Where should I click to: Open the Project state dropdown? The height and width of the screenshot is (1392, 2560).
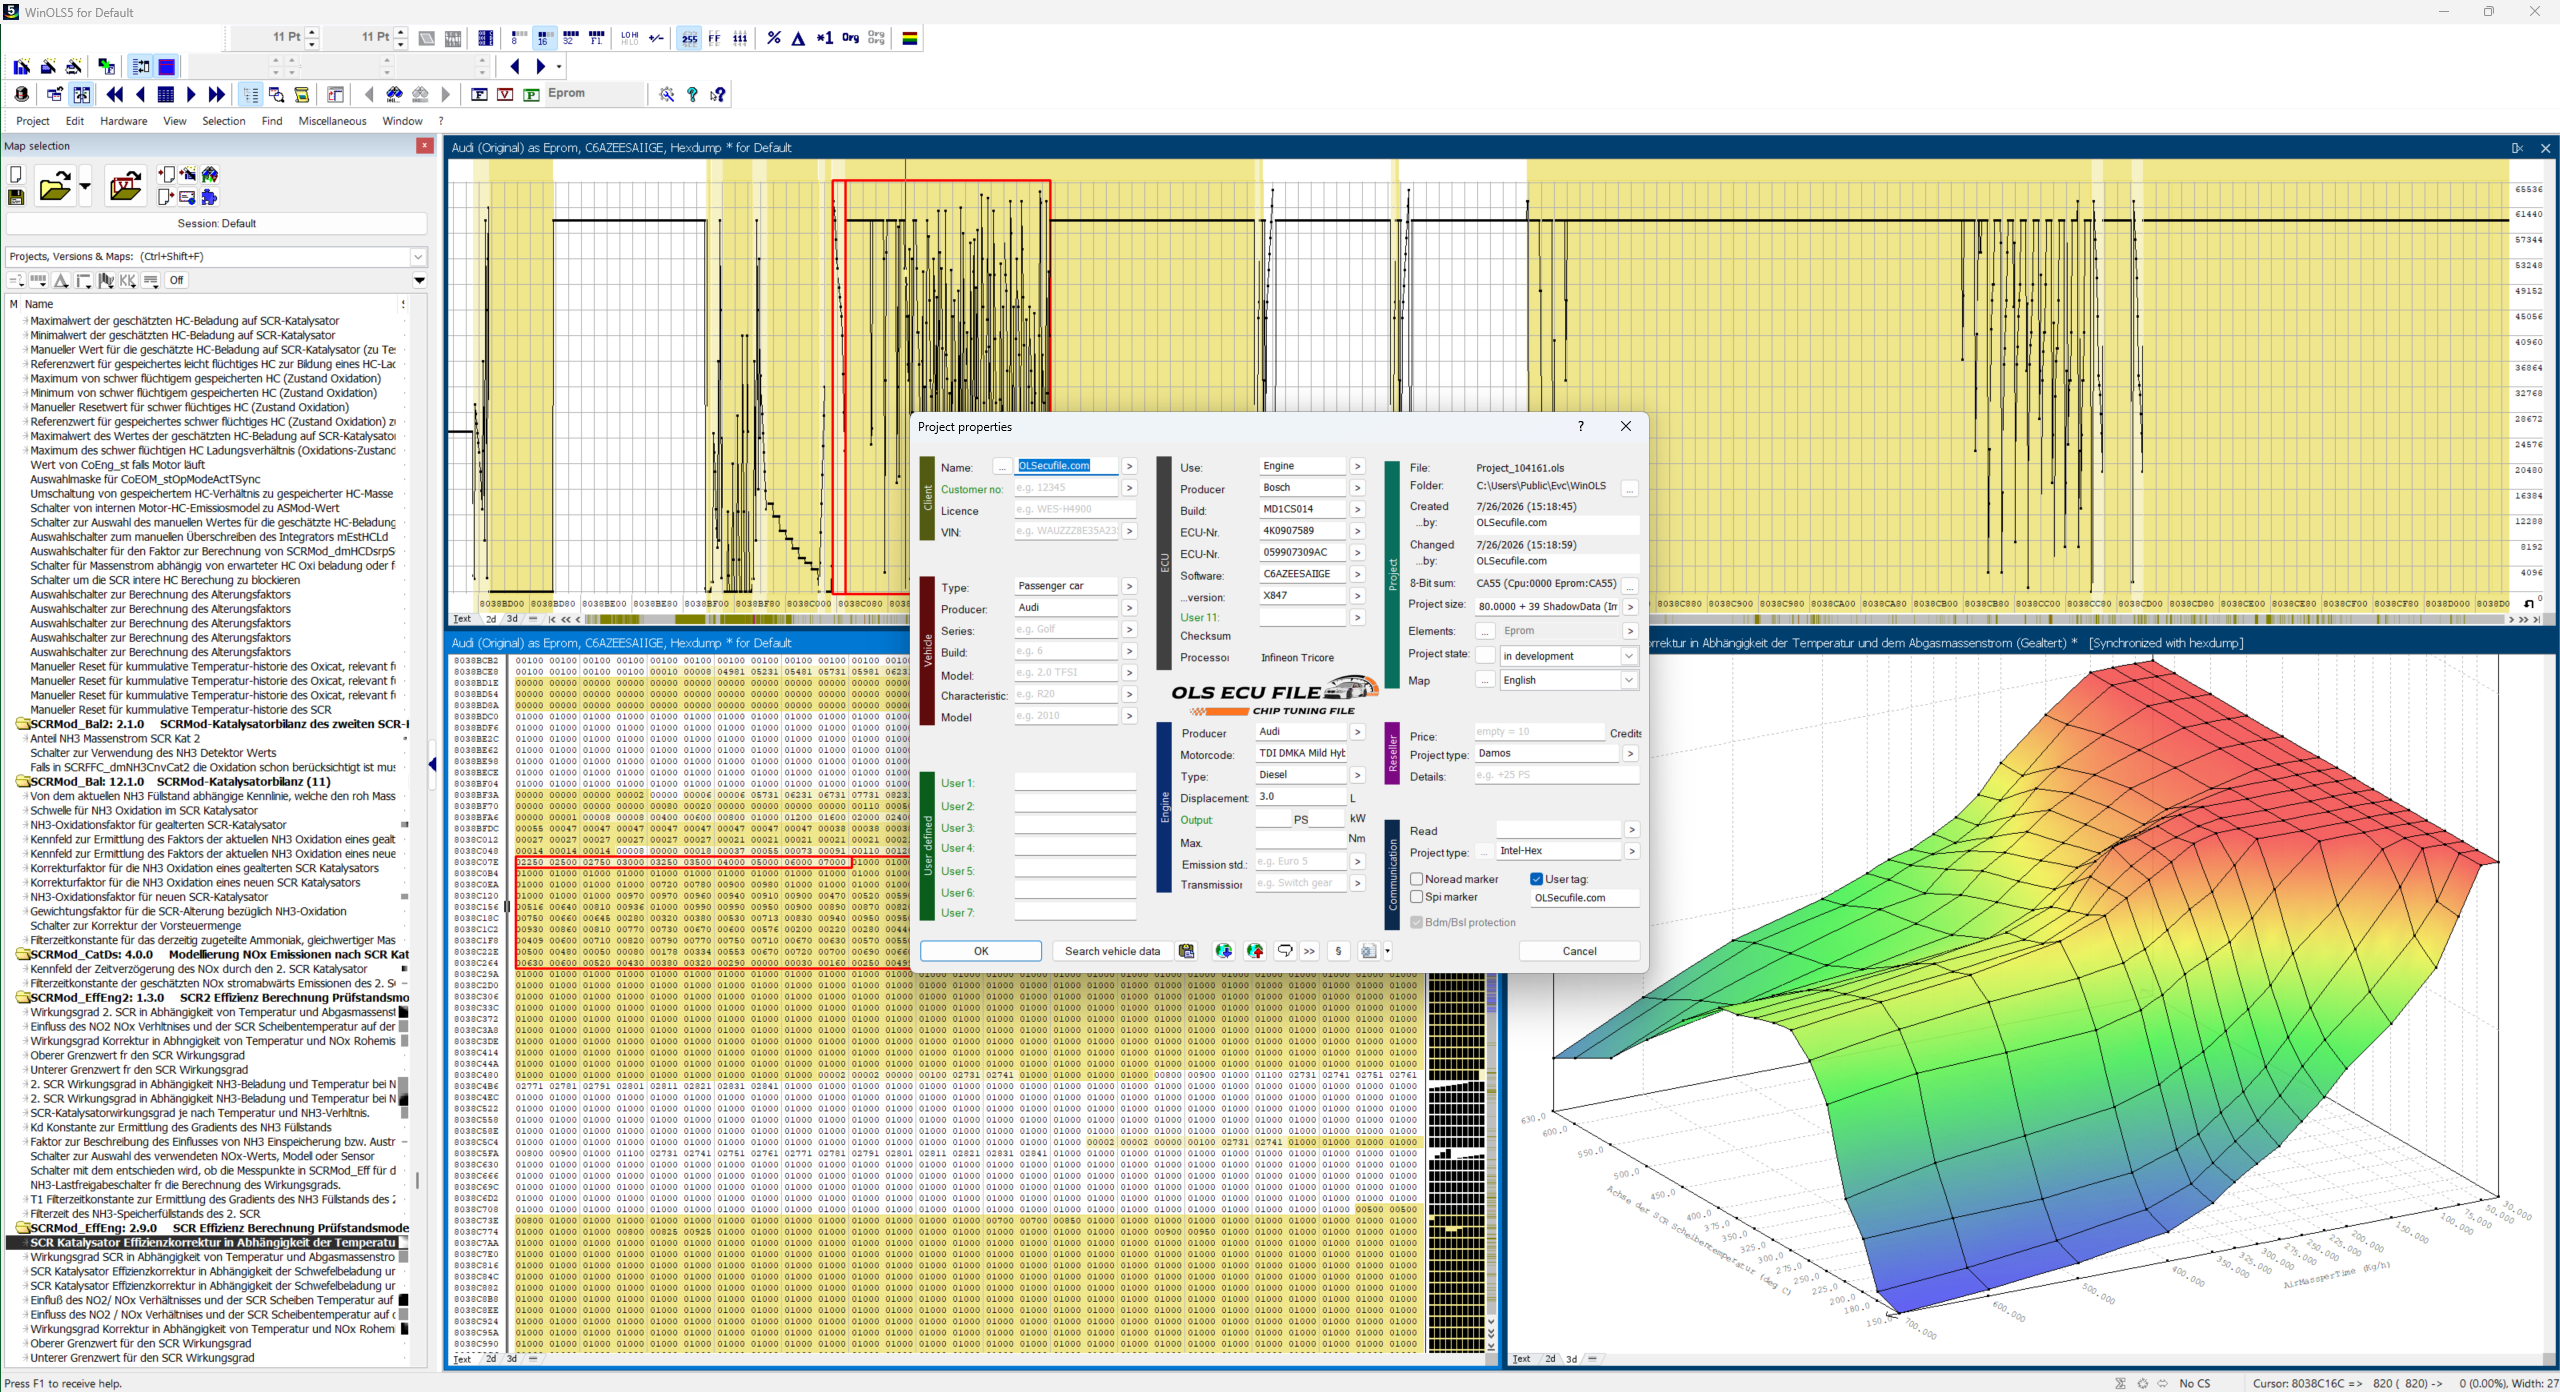coord(1629,656)
